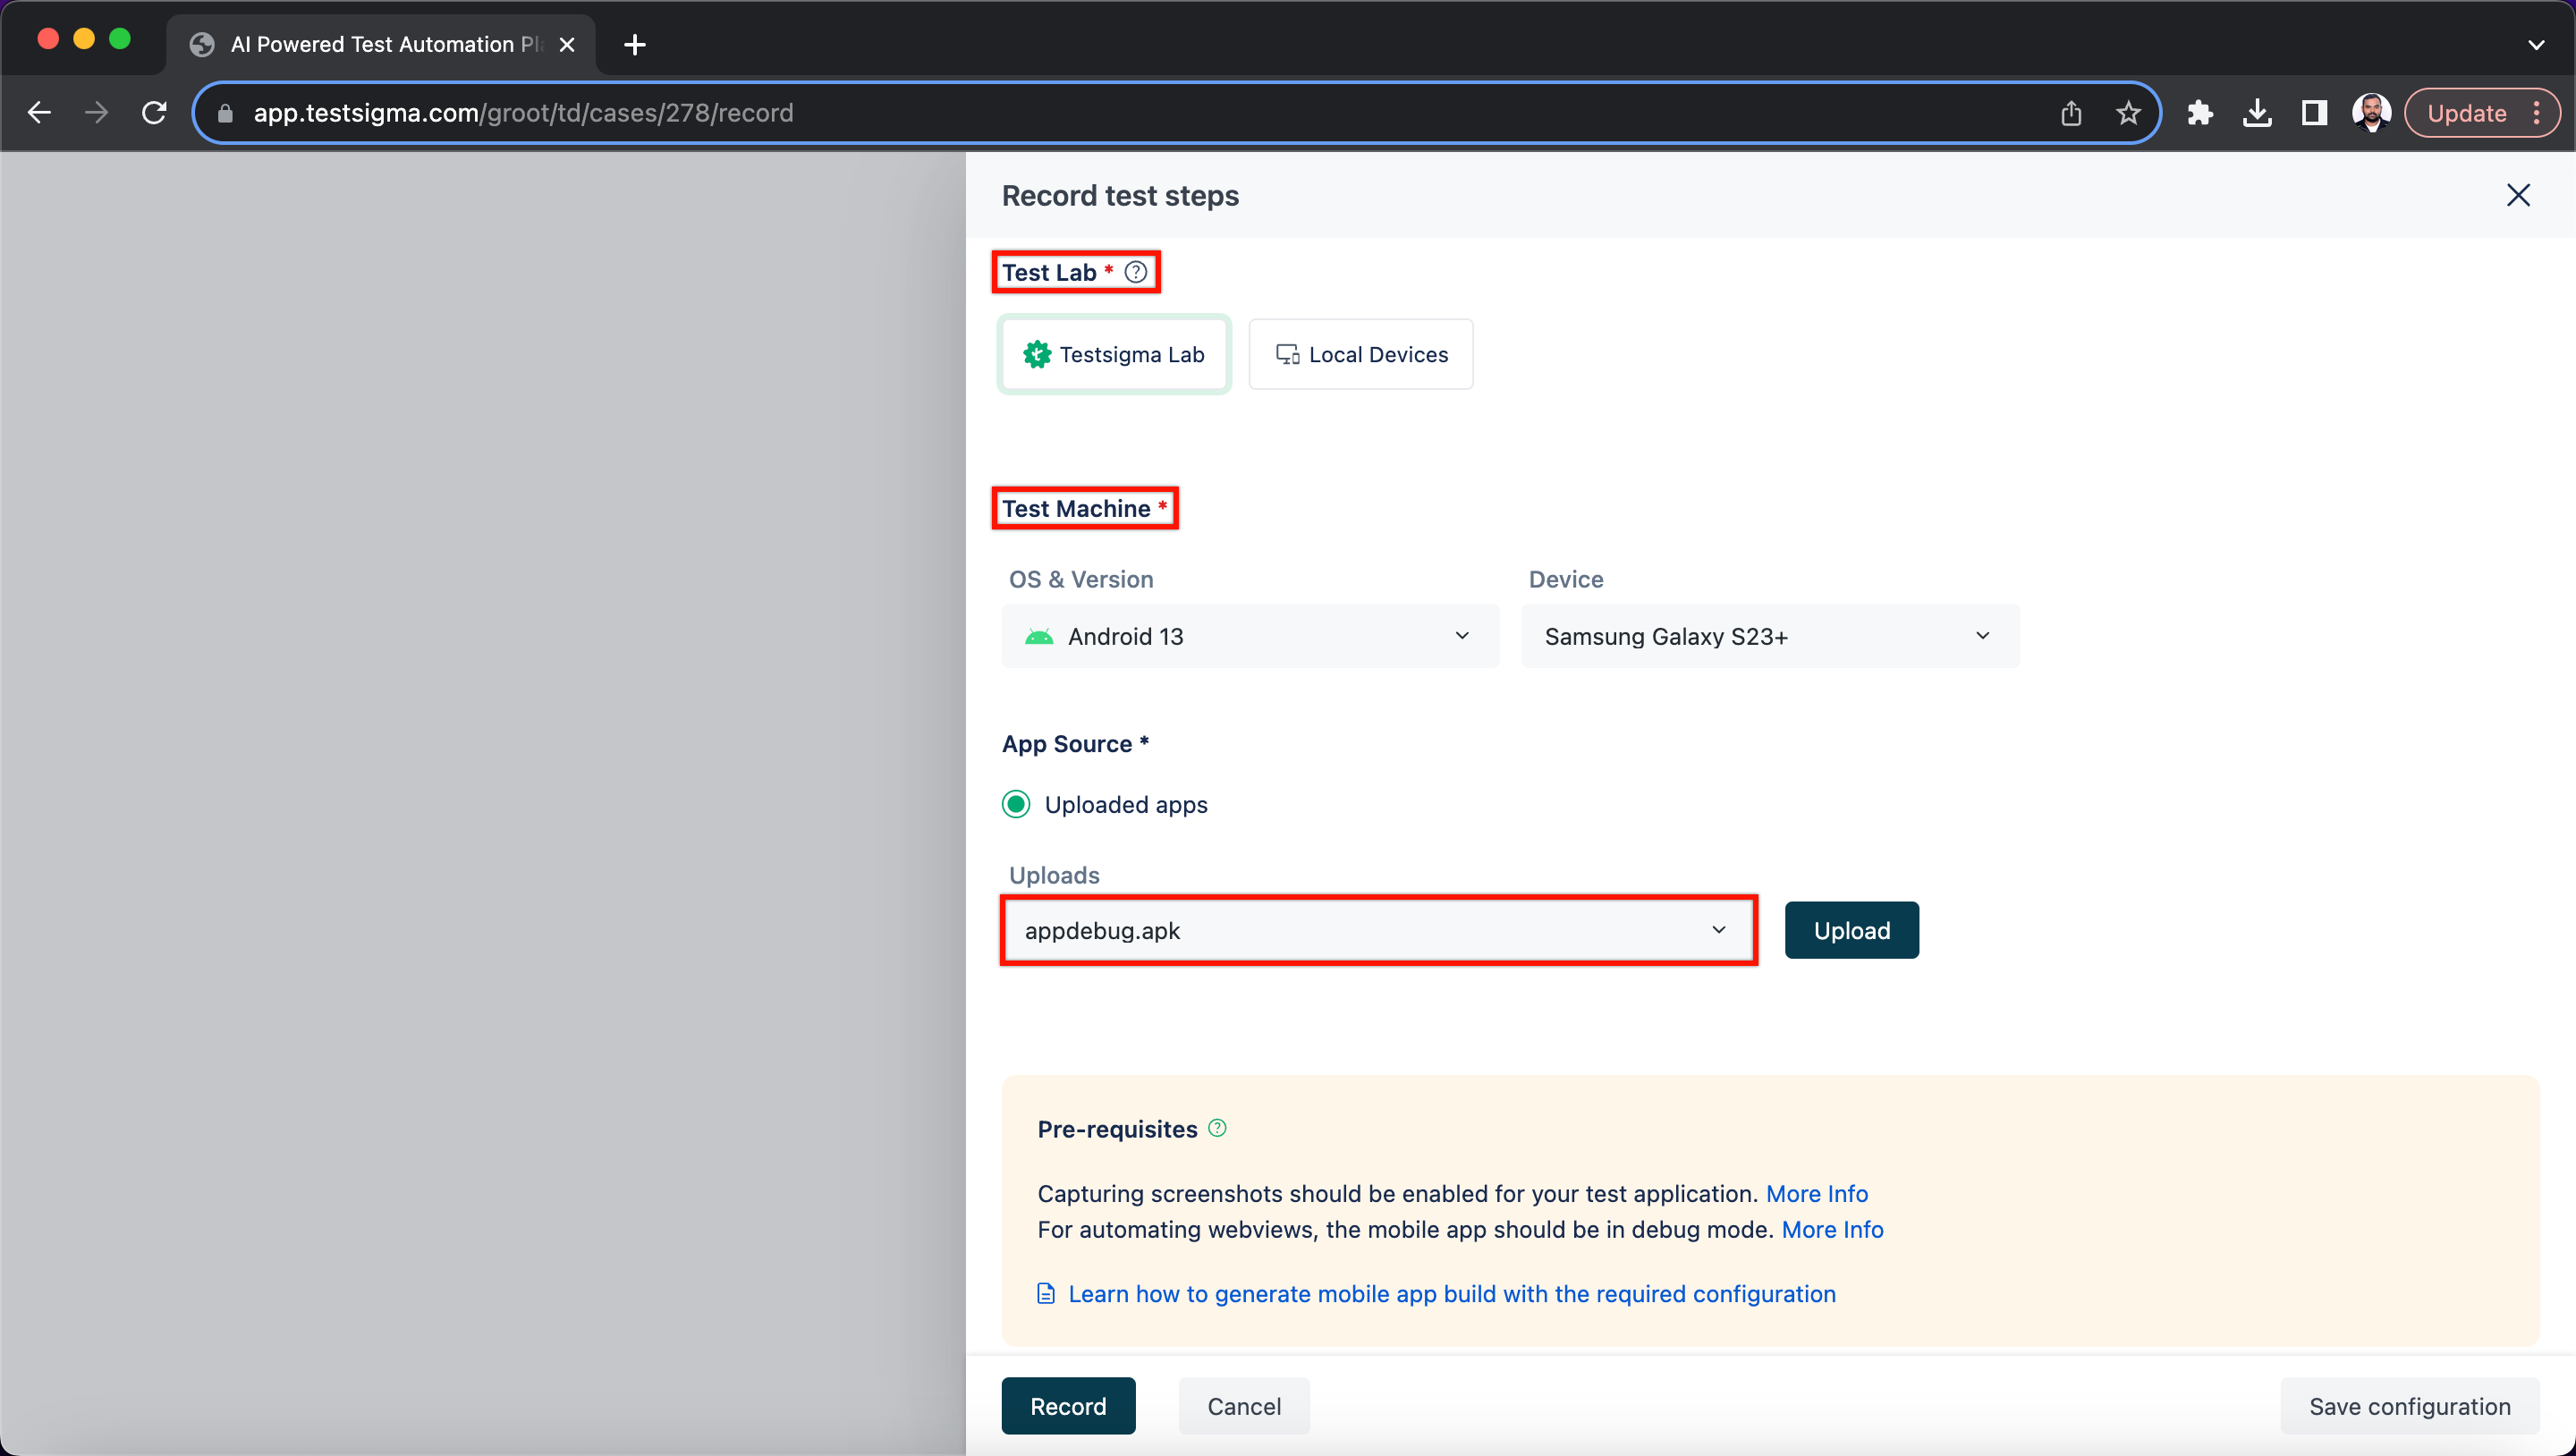Open a new browser tab

(634, 44)
